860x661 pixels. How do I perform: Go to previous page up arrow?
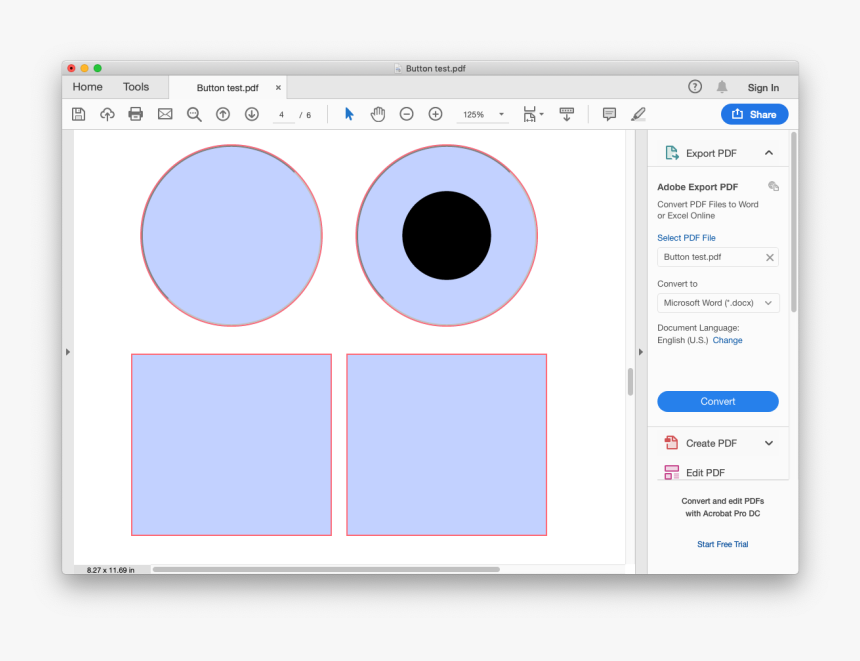click(x=223, y=114)
